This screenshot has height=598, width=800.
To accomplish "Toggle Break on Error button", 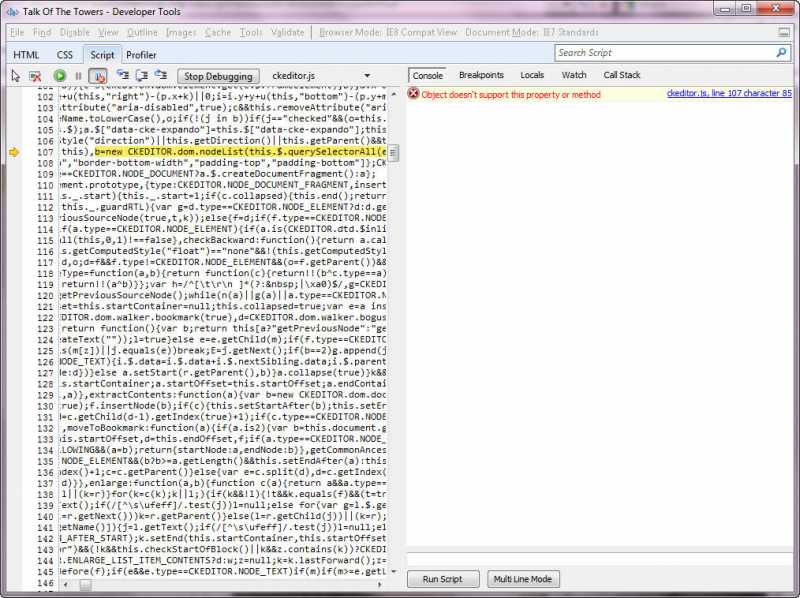I will 99,75.
